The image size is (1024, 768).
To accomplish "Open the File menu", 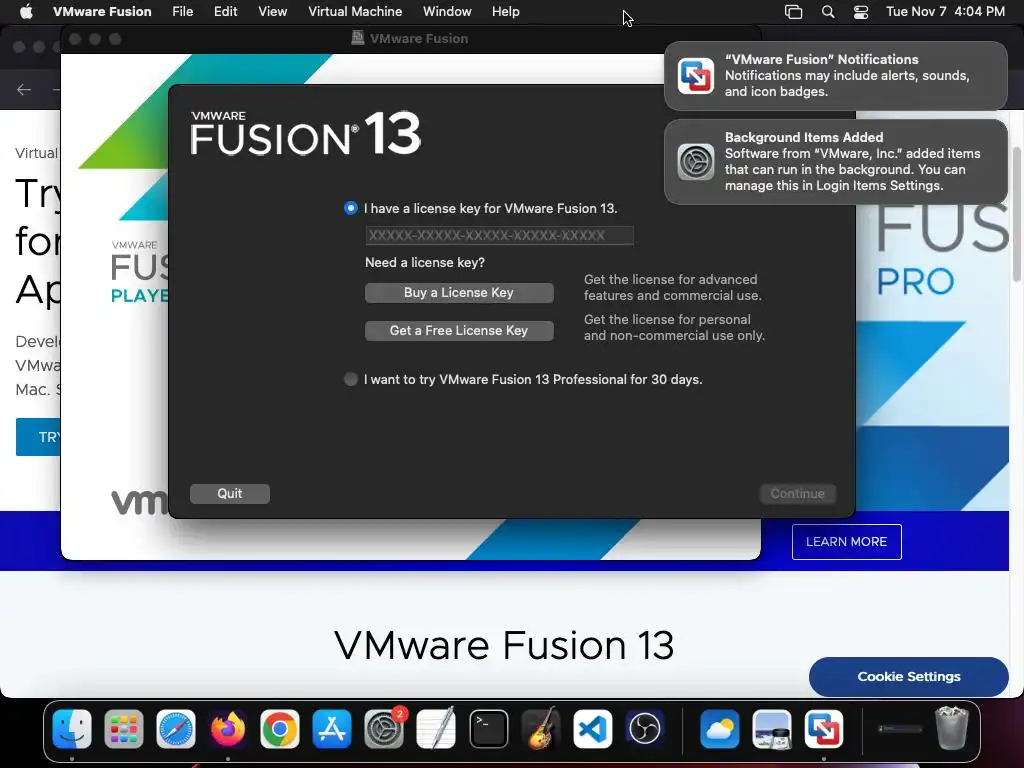I will pyautogui.click(x=182, y=12).
